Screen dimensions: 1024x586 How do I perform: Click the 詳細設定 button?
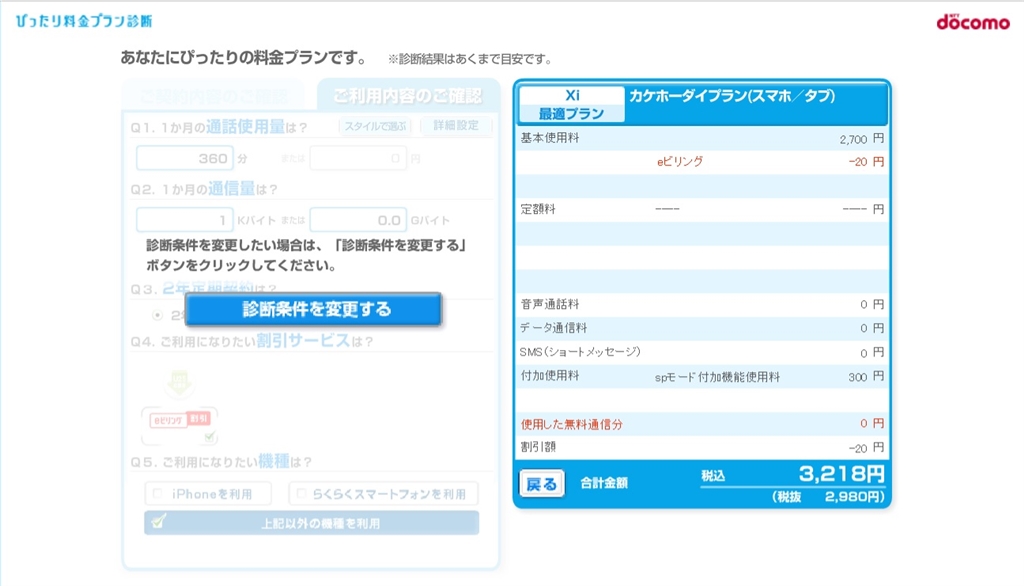coord(456,125)
